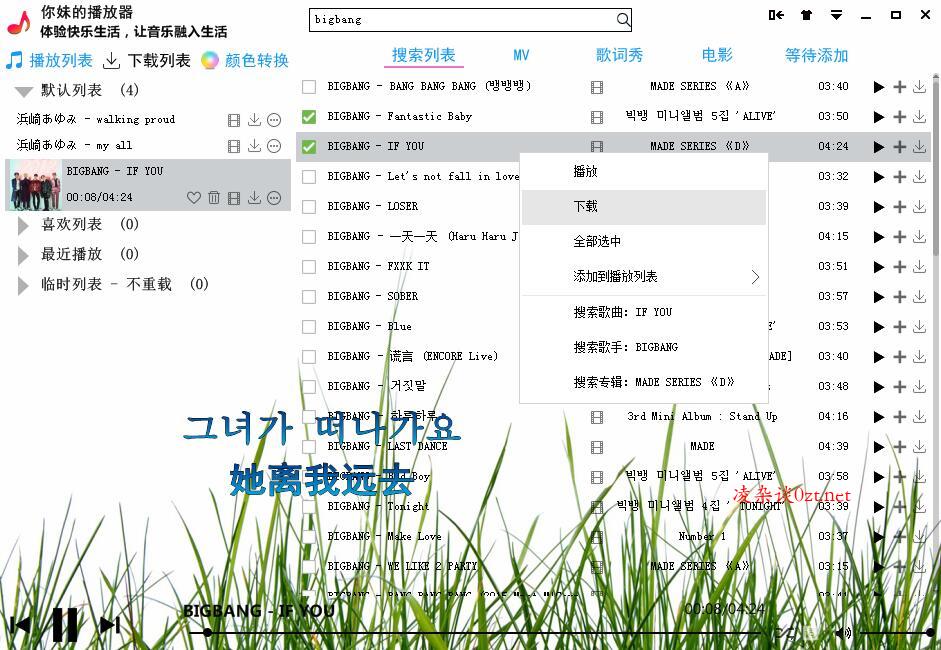Click the 颜色转换 color button

[245, 61]
